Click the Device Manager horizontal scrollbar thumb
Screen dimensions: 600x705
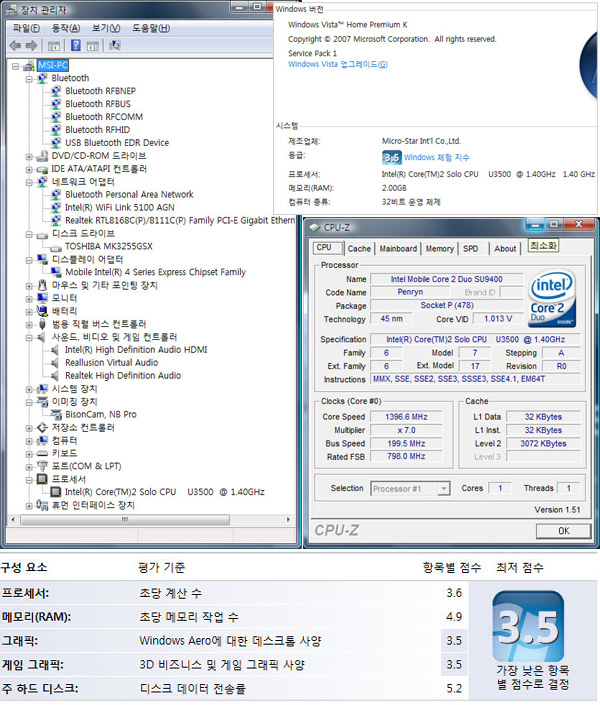(125, 520)
